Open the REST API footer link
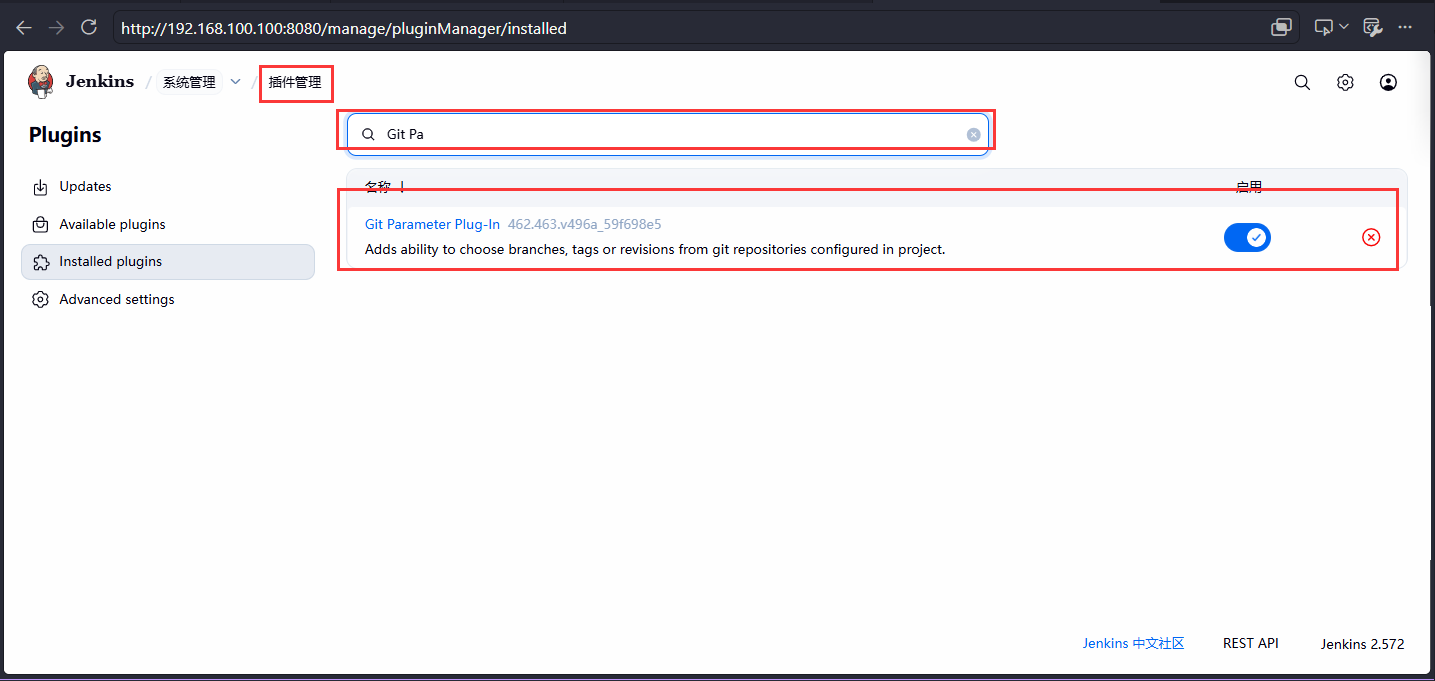This screenshot has height=681, width=1435. (x=1251, y=644)
